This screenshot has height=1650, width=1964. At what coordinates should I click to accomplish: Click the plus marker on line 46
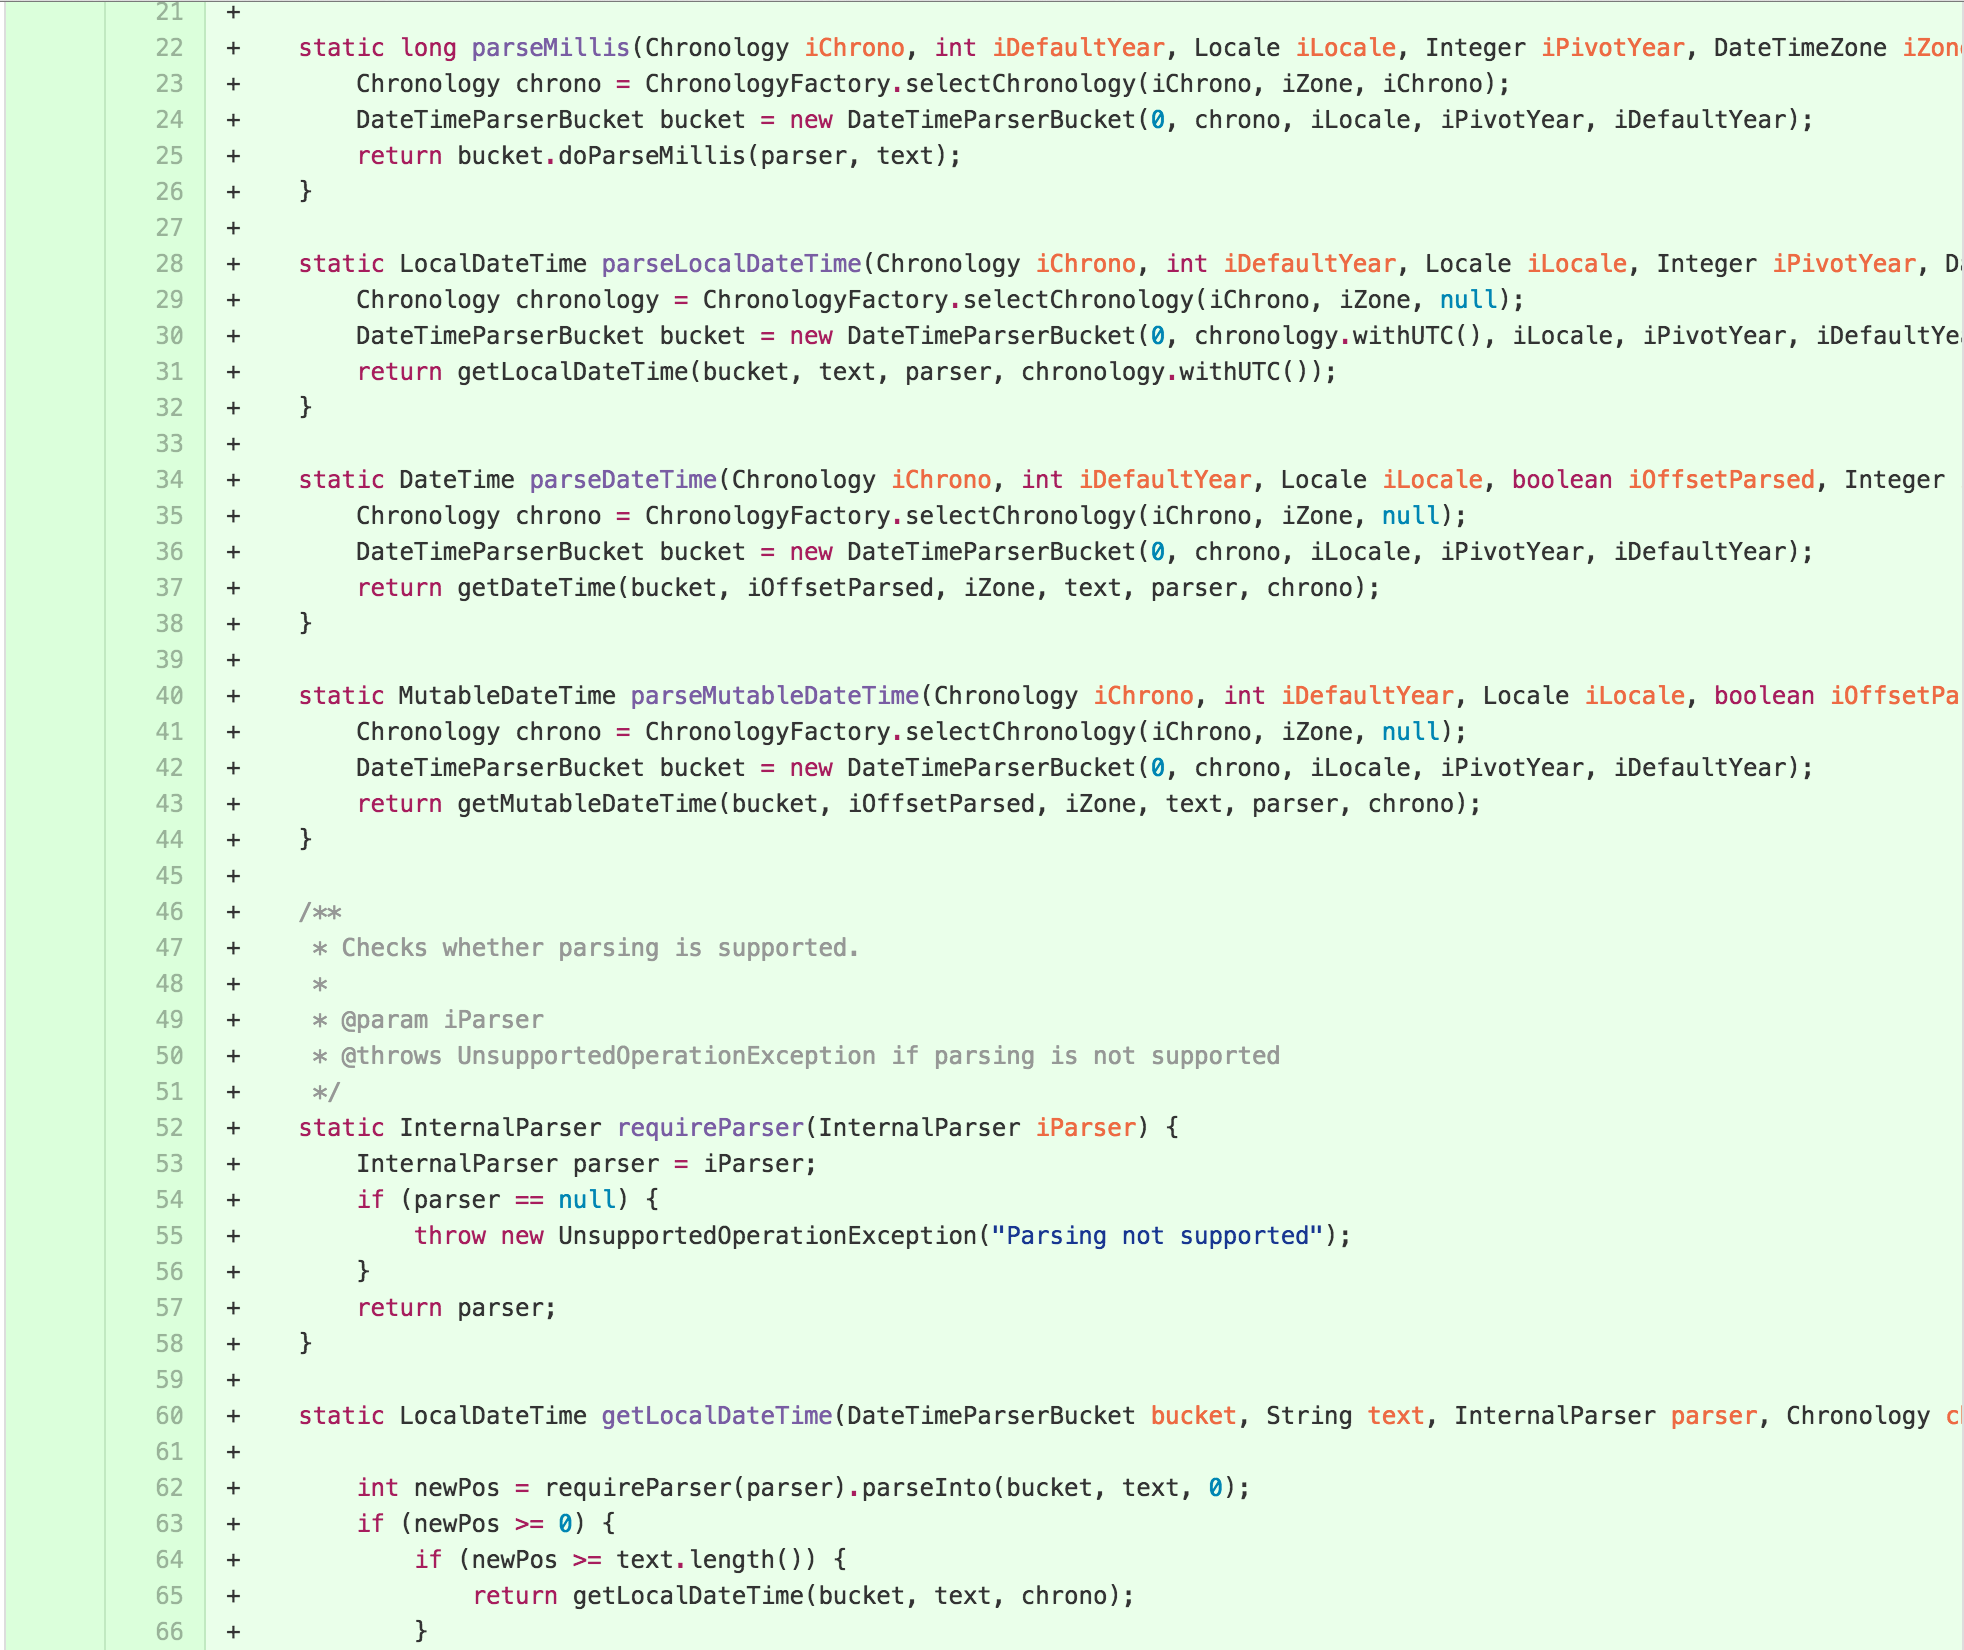click(x=233, y=912)
